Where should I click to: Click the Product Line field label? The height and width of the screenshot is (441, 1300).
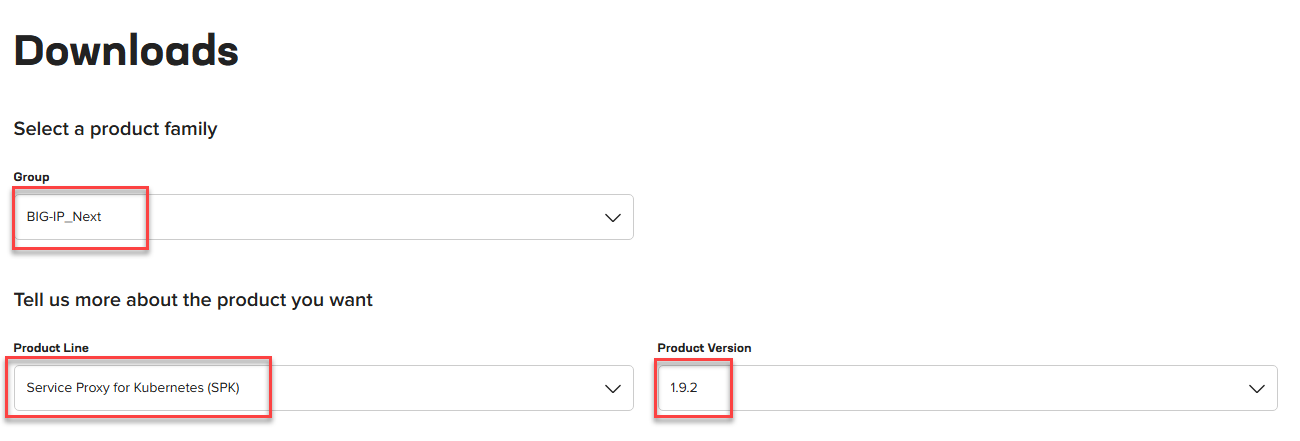[51, 348]
